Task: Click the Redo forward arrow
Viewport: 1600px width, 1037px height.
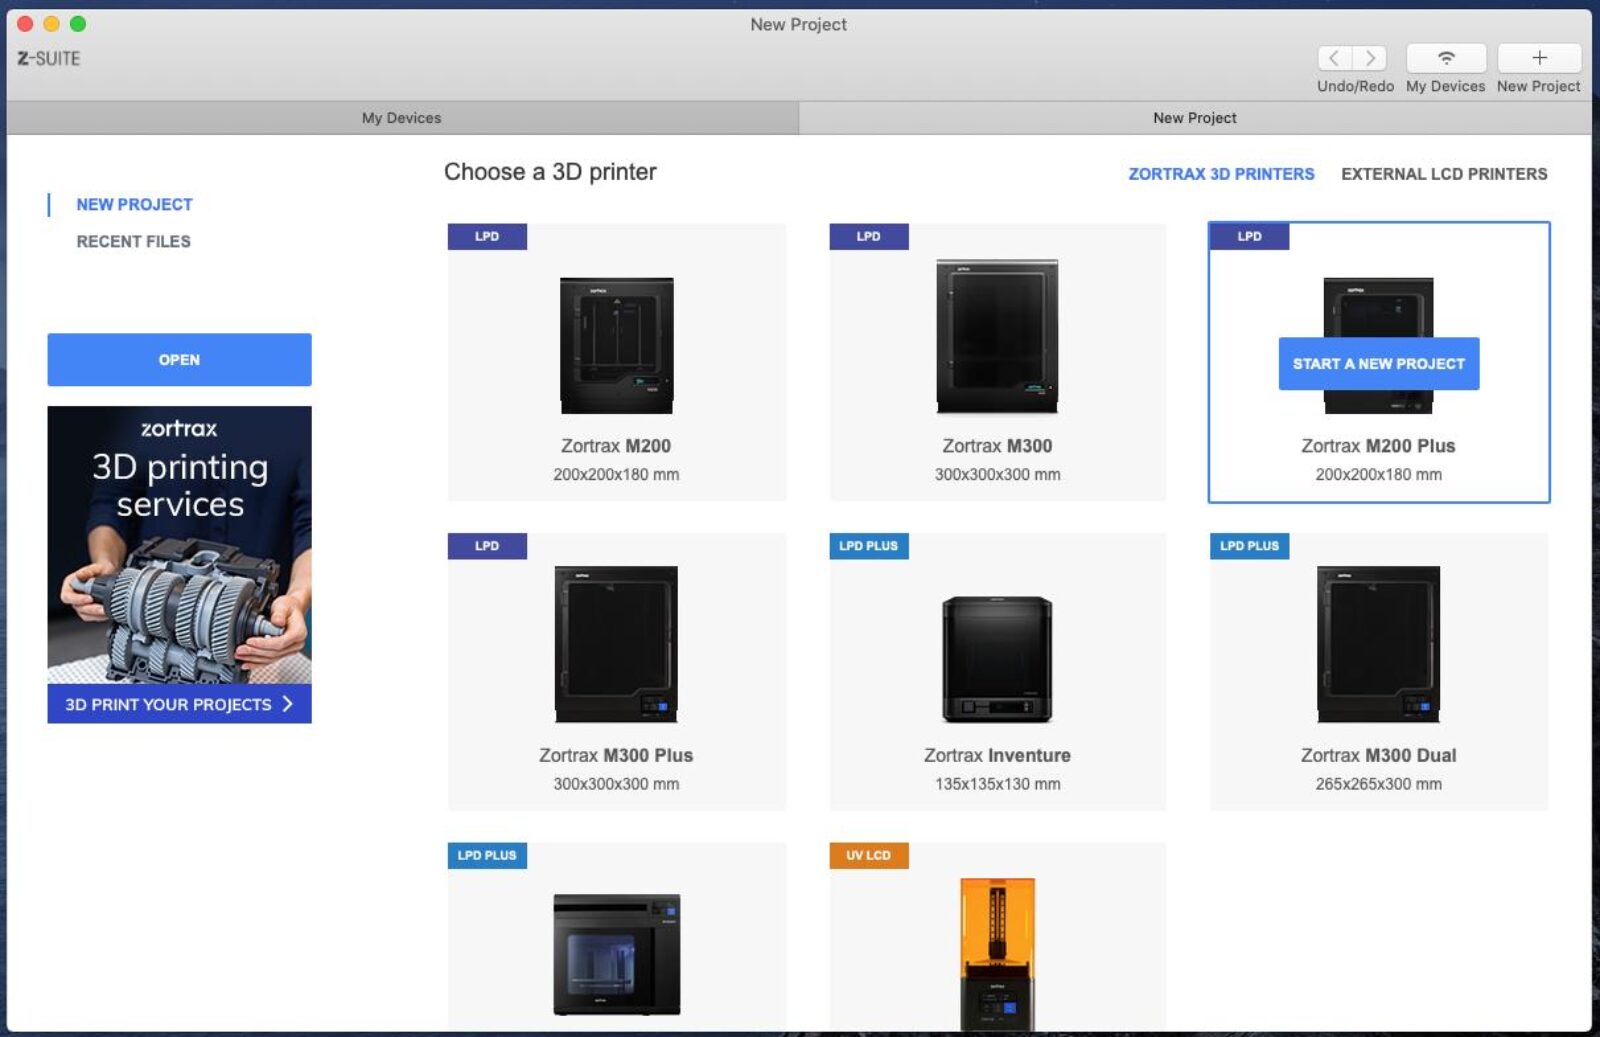Action: [1370, 58]
